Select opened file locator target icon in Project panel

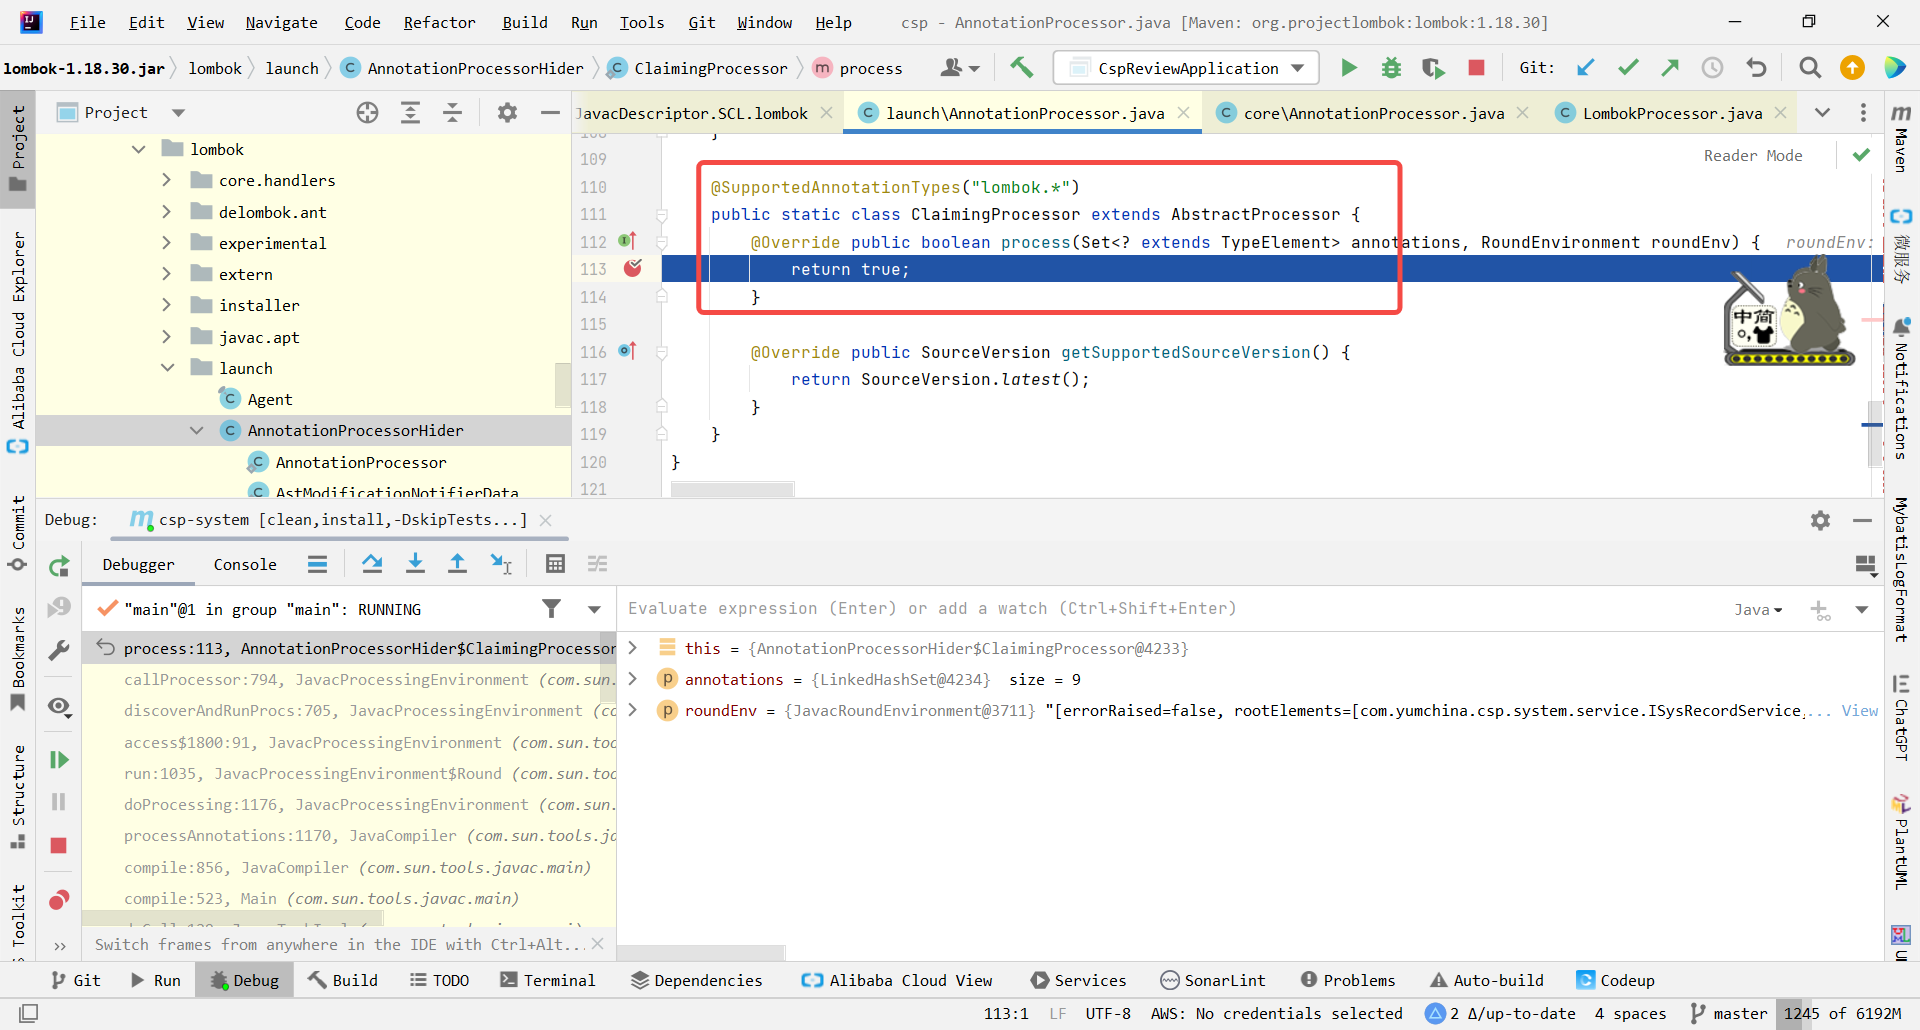pyautogui.click(x=368, y=113)
